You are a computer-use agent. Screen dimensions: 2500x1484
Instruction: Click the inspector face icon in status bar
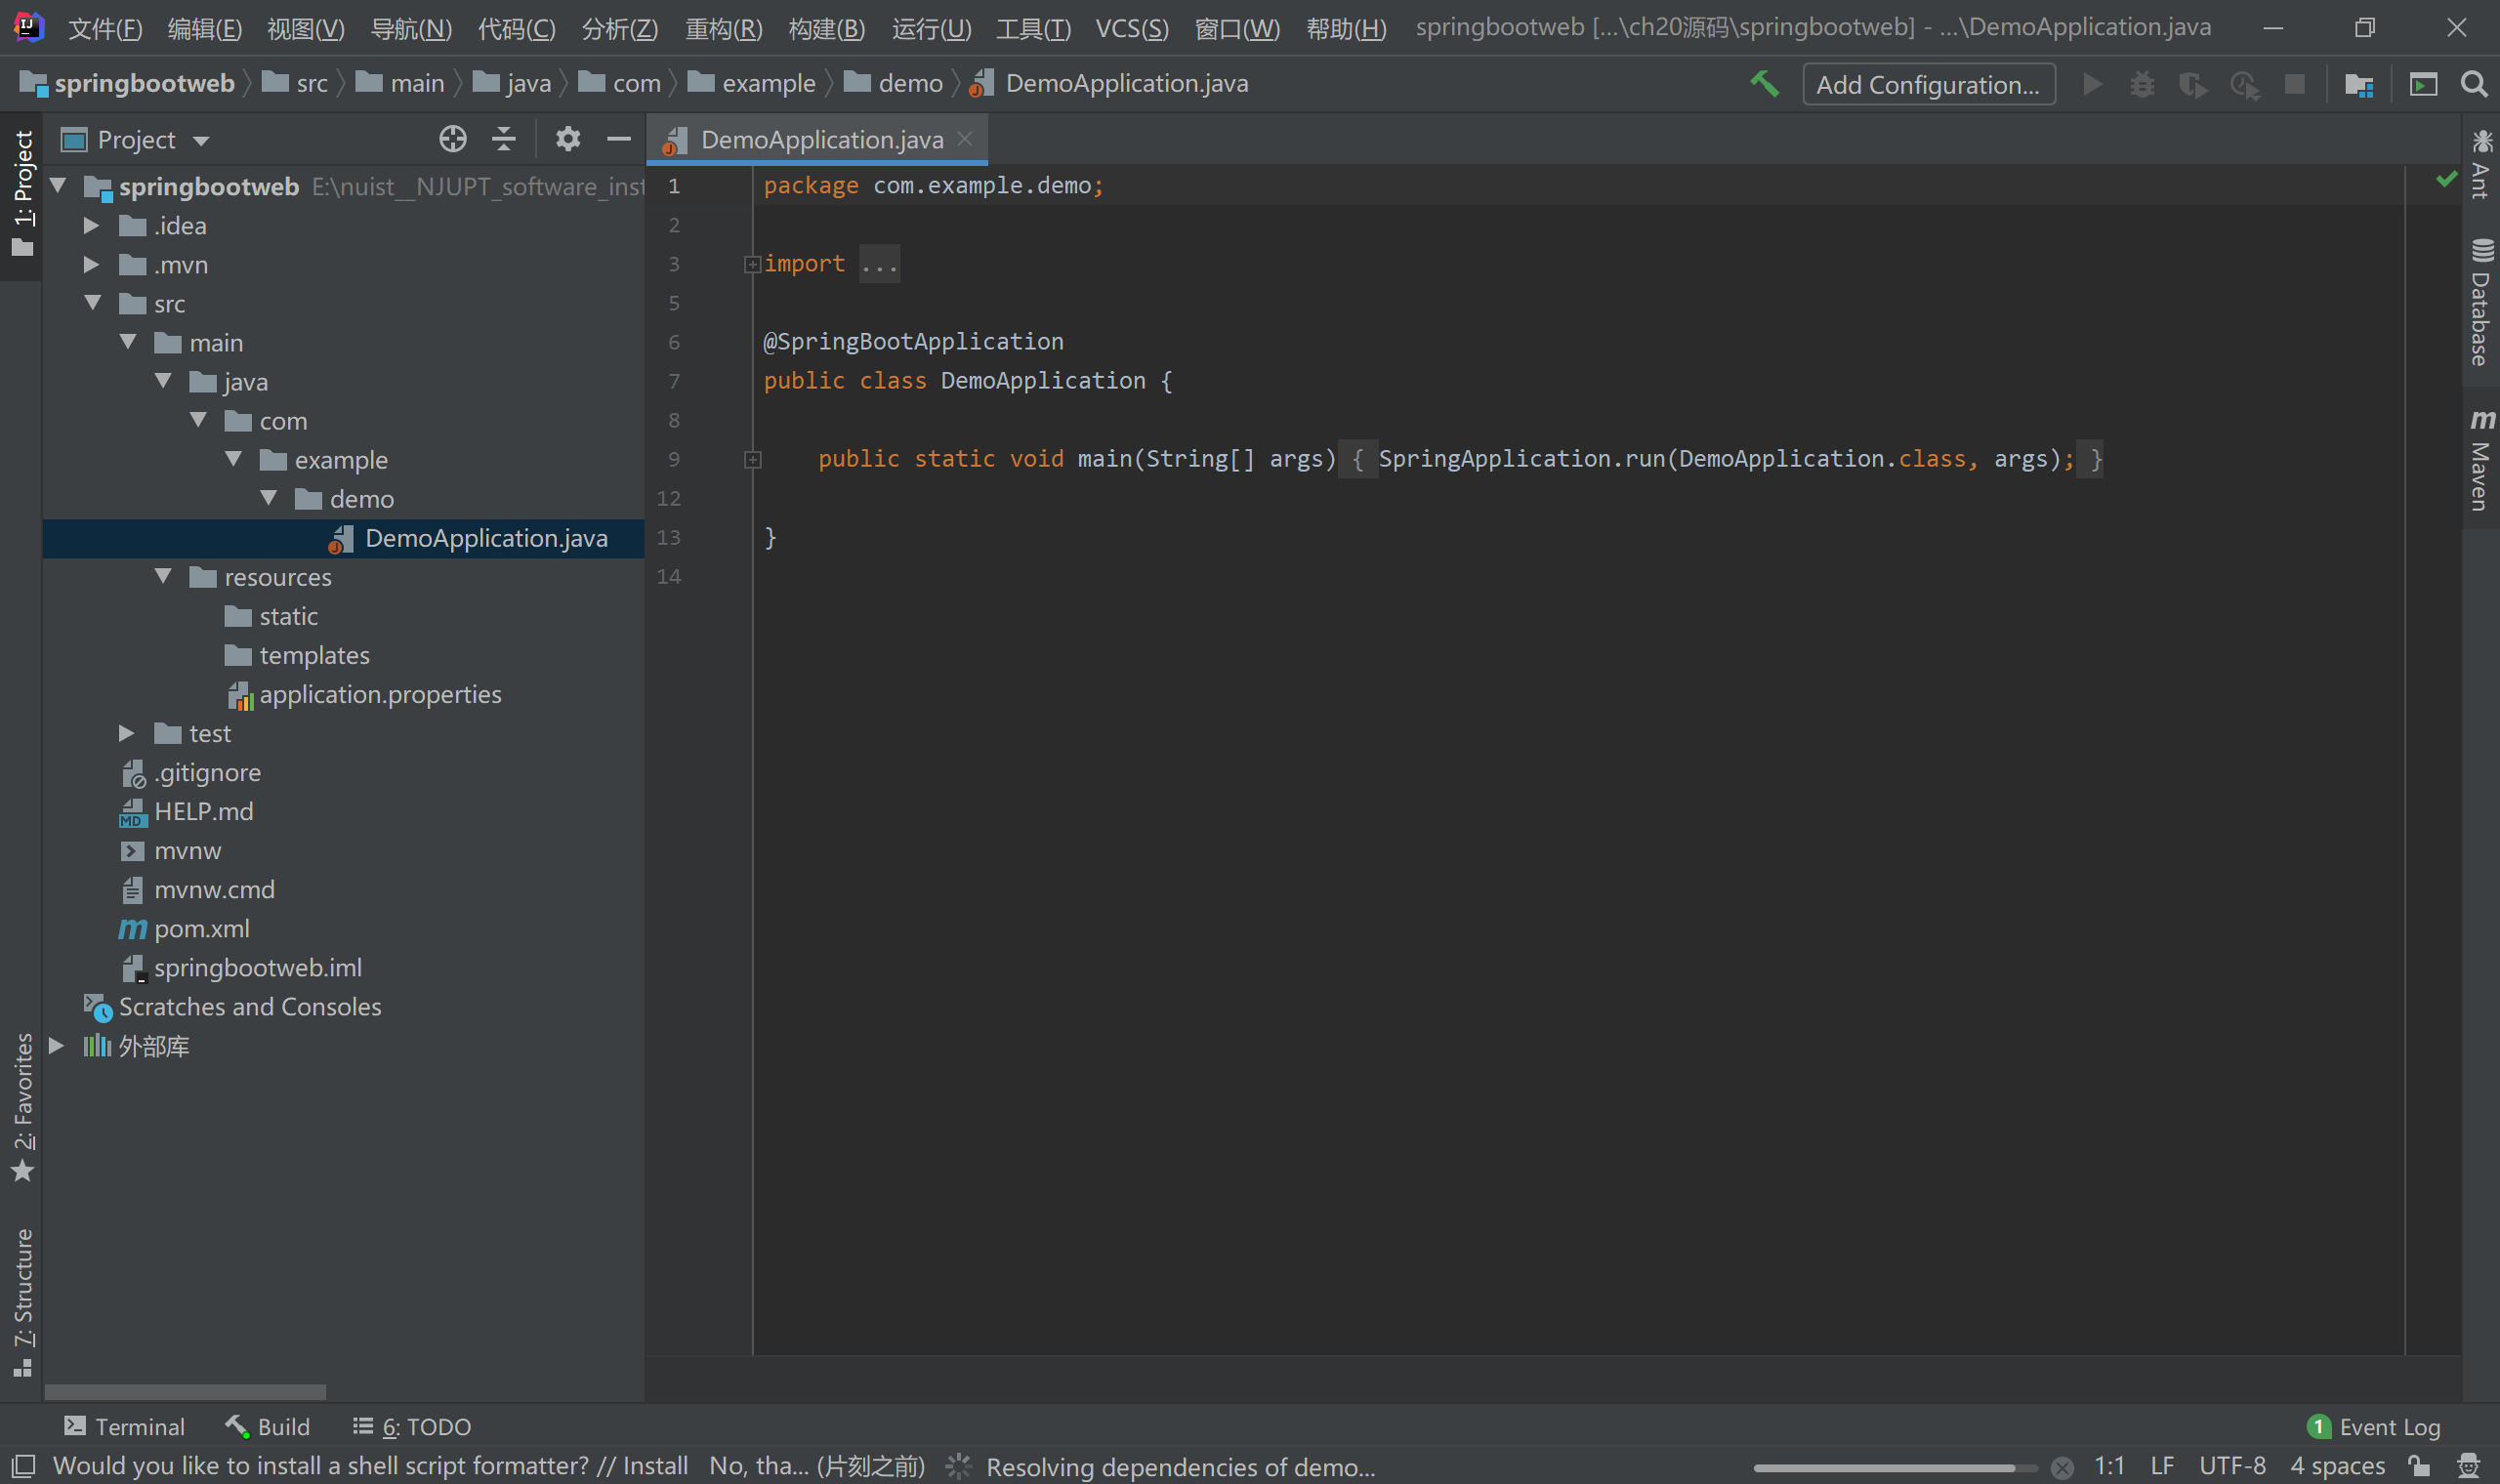[x=2468, y=1466]
